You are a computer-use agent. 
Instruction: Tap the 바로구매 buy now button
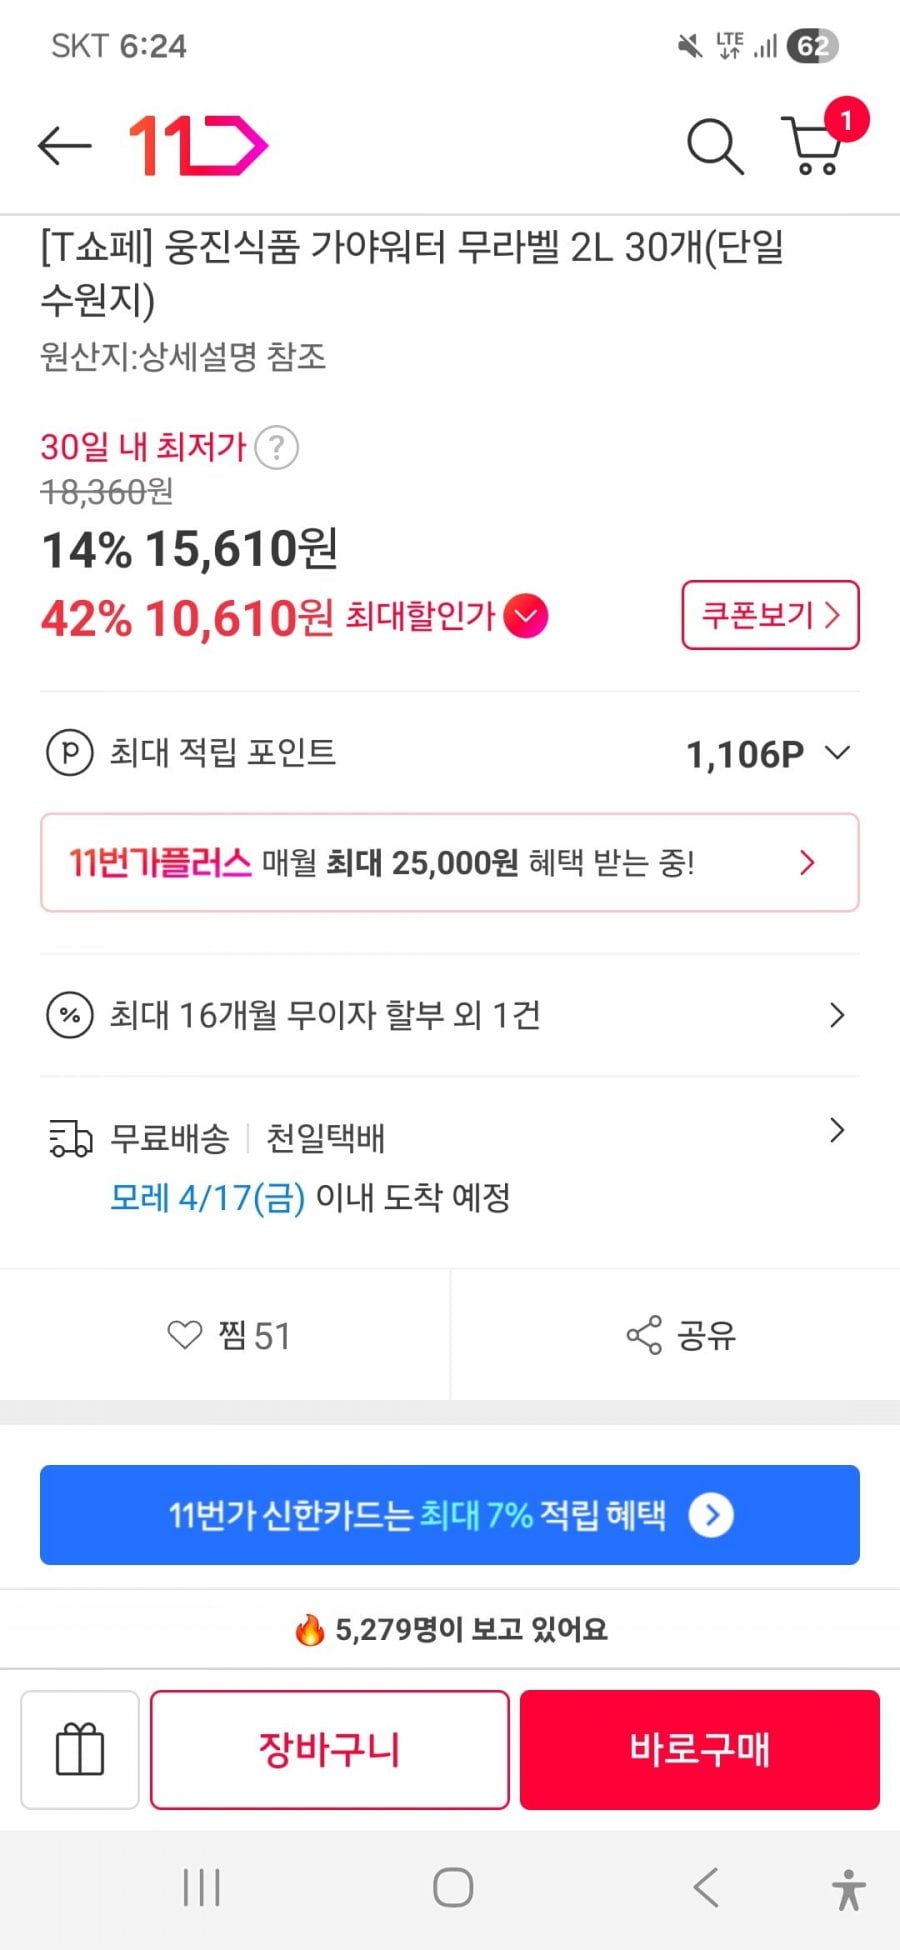699,1749
